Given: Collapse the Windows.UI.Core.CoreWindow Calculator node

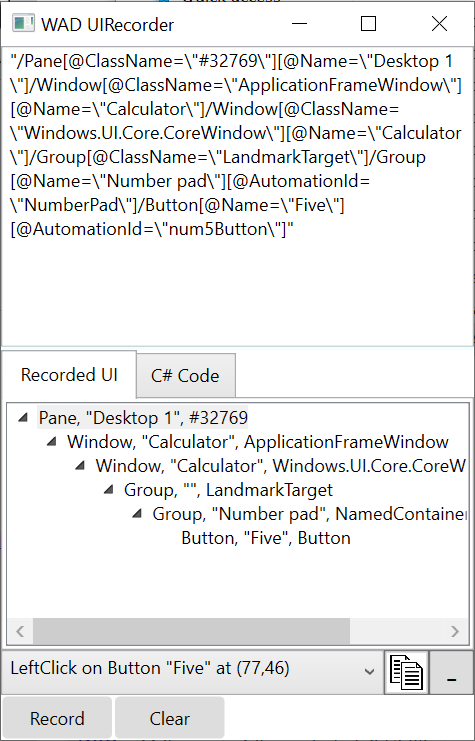Looking at the screenshot, I should tap(80, 465).
